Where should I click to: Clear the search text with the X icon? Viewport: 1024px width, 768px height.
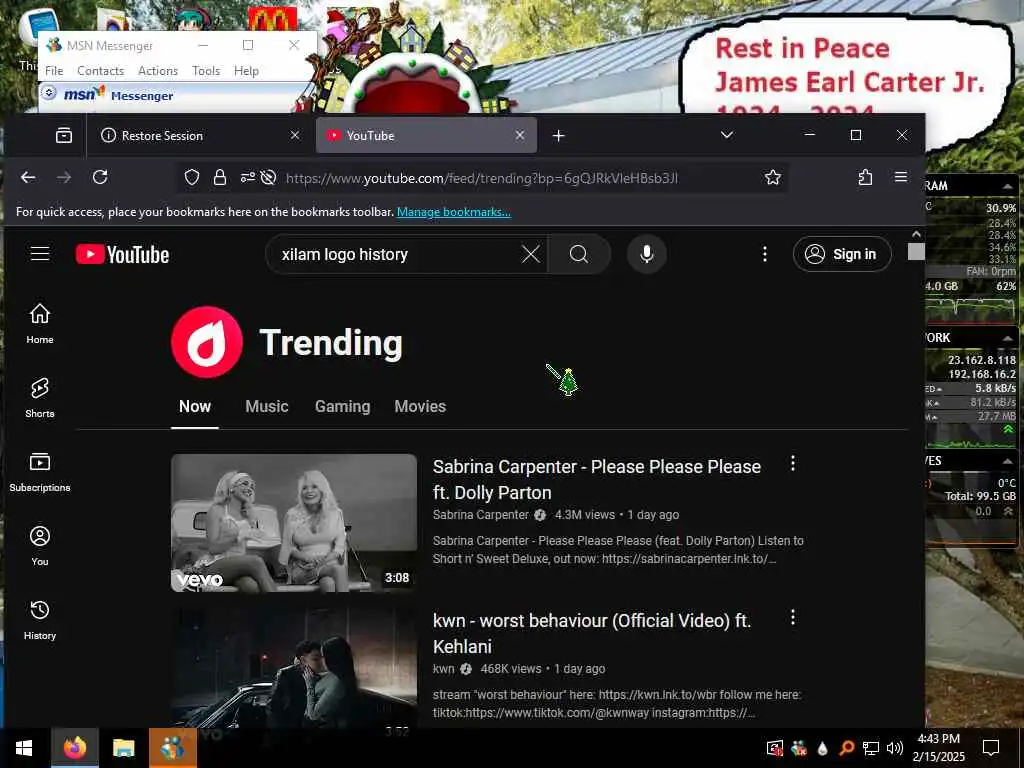(x=531, y=254)
